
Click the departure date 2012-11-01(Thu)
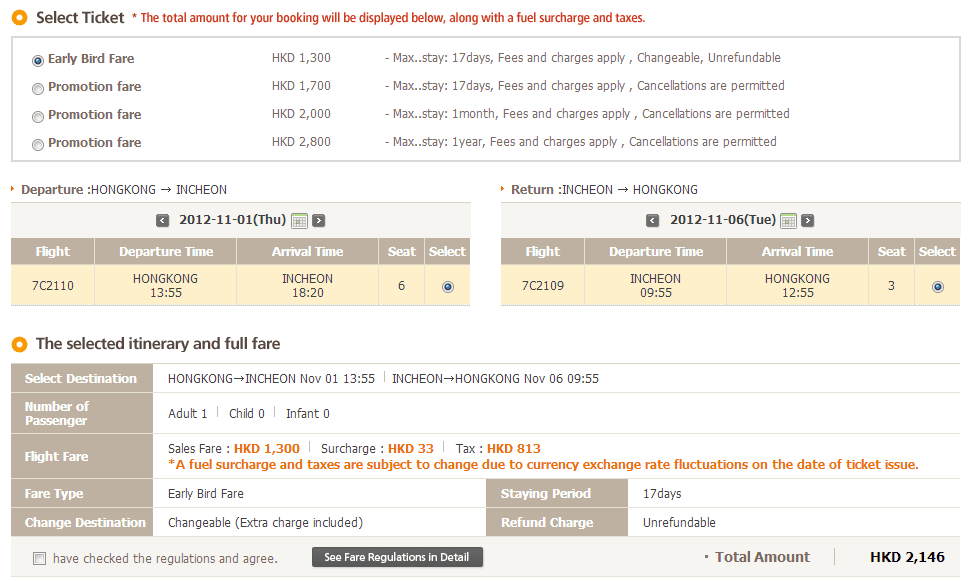tap(232, 220)
